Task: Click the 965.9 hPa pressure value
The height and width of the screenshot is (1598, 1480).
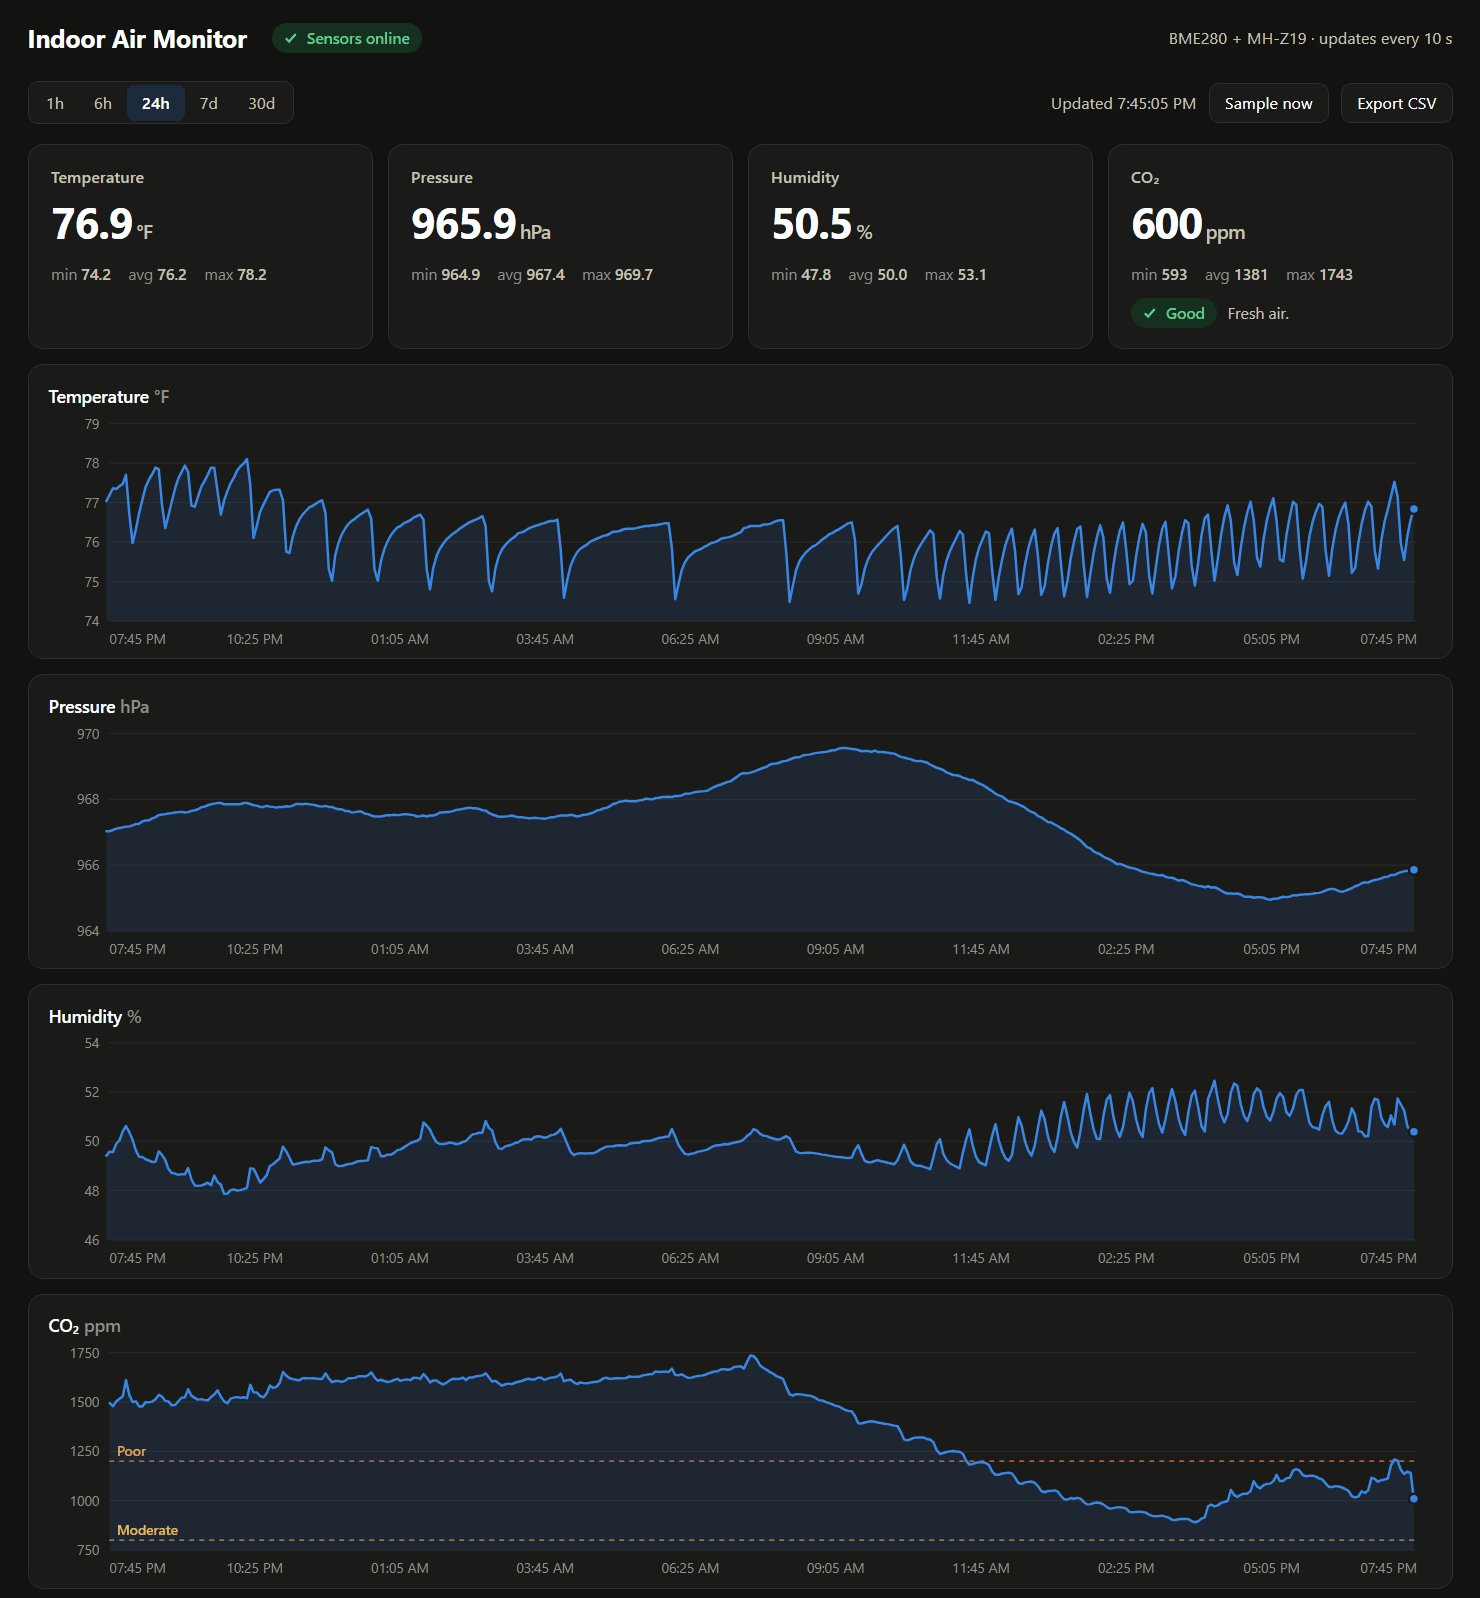Action: point(481,224)
